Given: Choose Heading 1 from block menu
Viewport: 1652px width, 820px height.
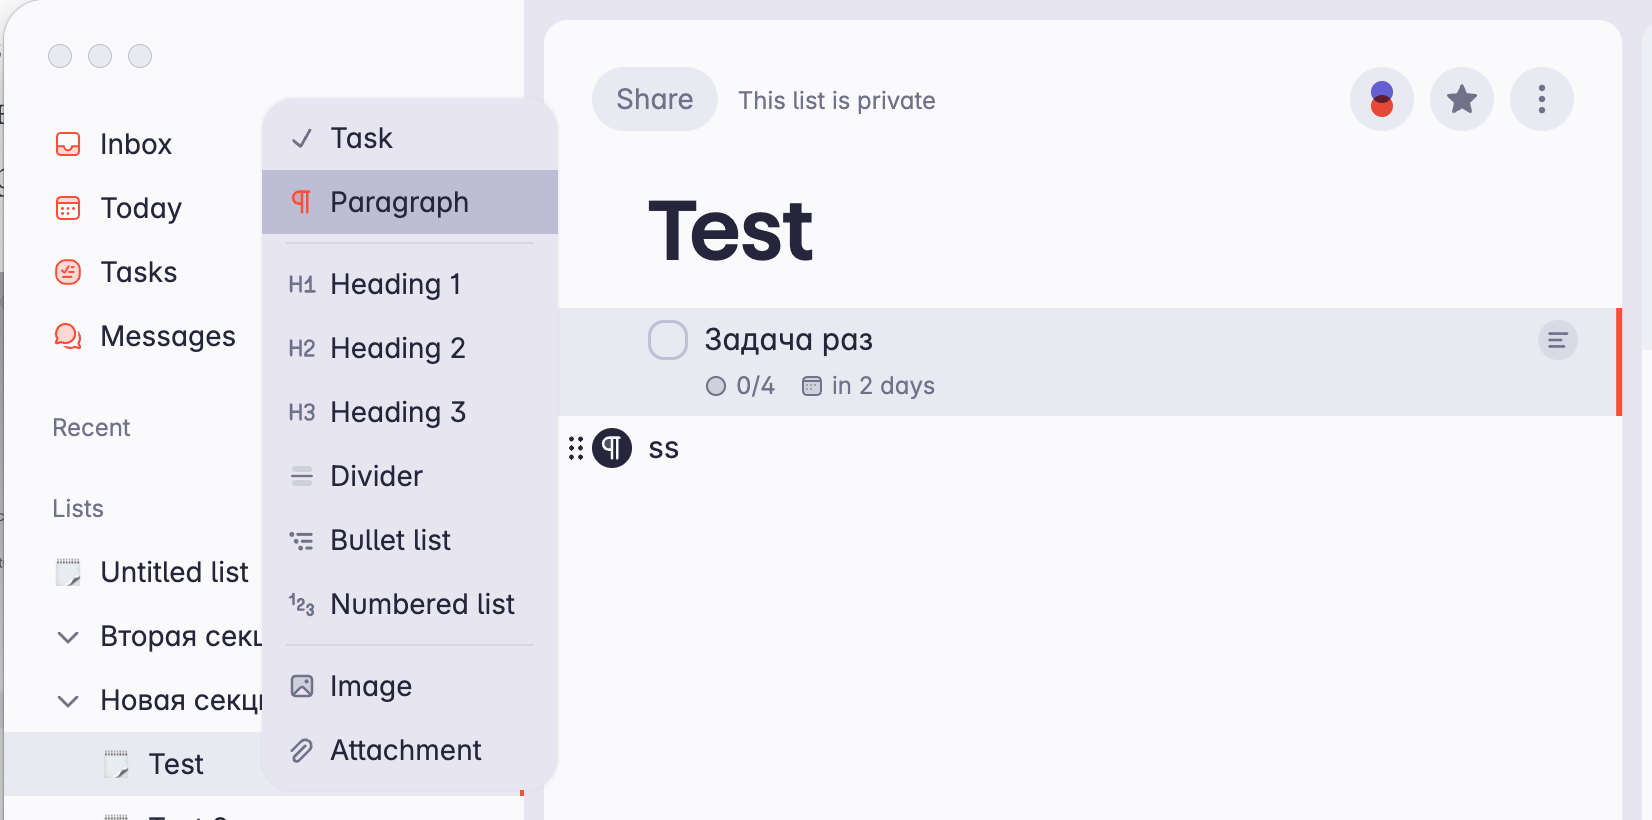Looking at the screenshot, I should pos(395,284).
